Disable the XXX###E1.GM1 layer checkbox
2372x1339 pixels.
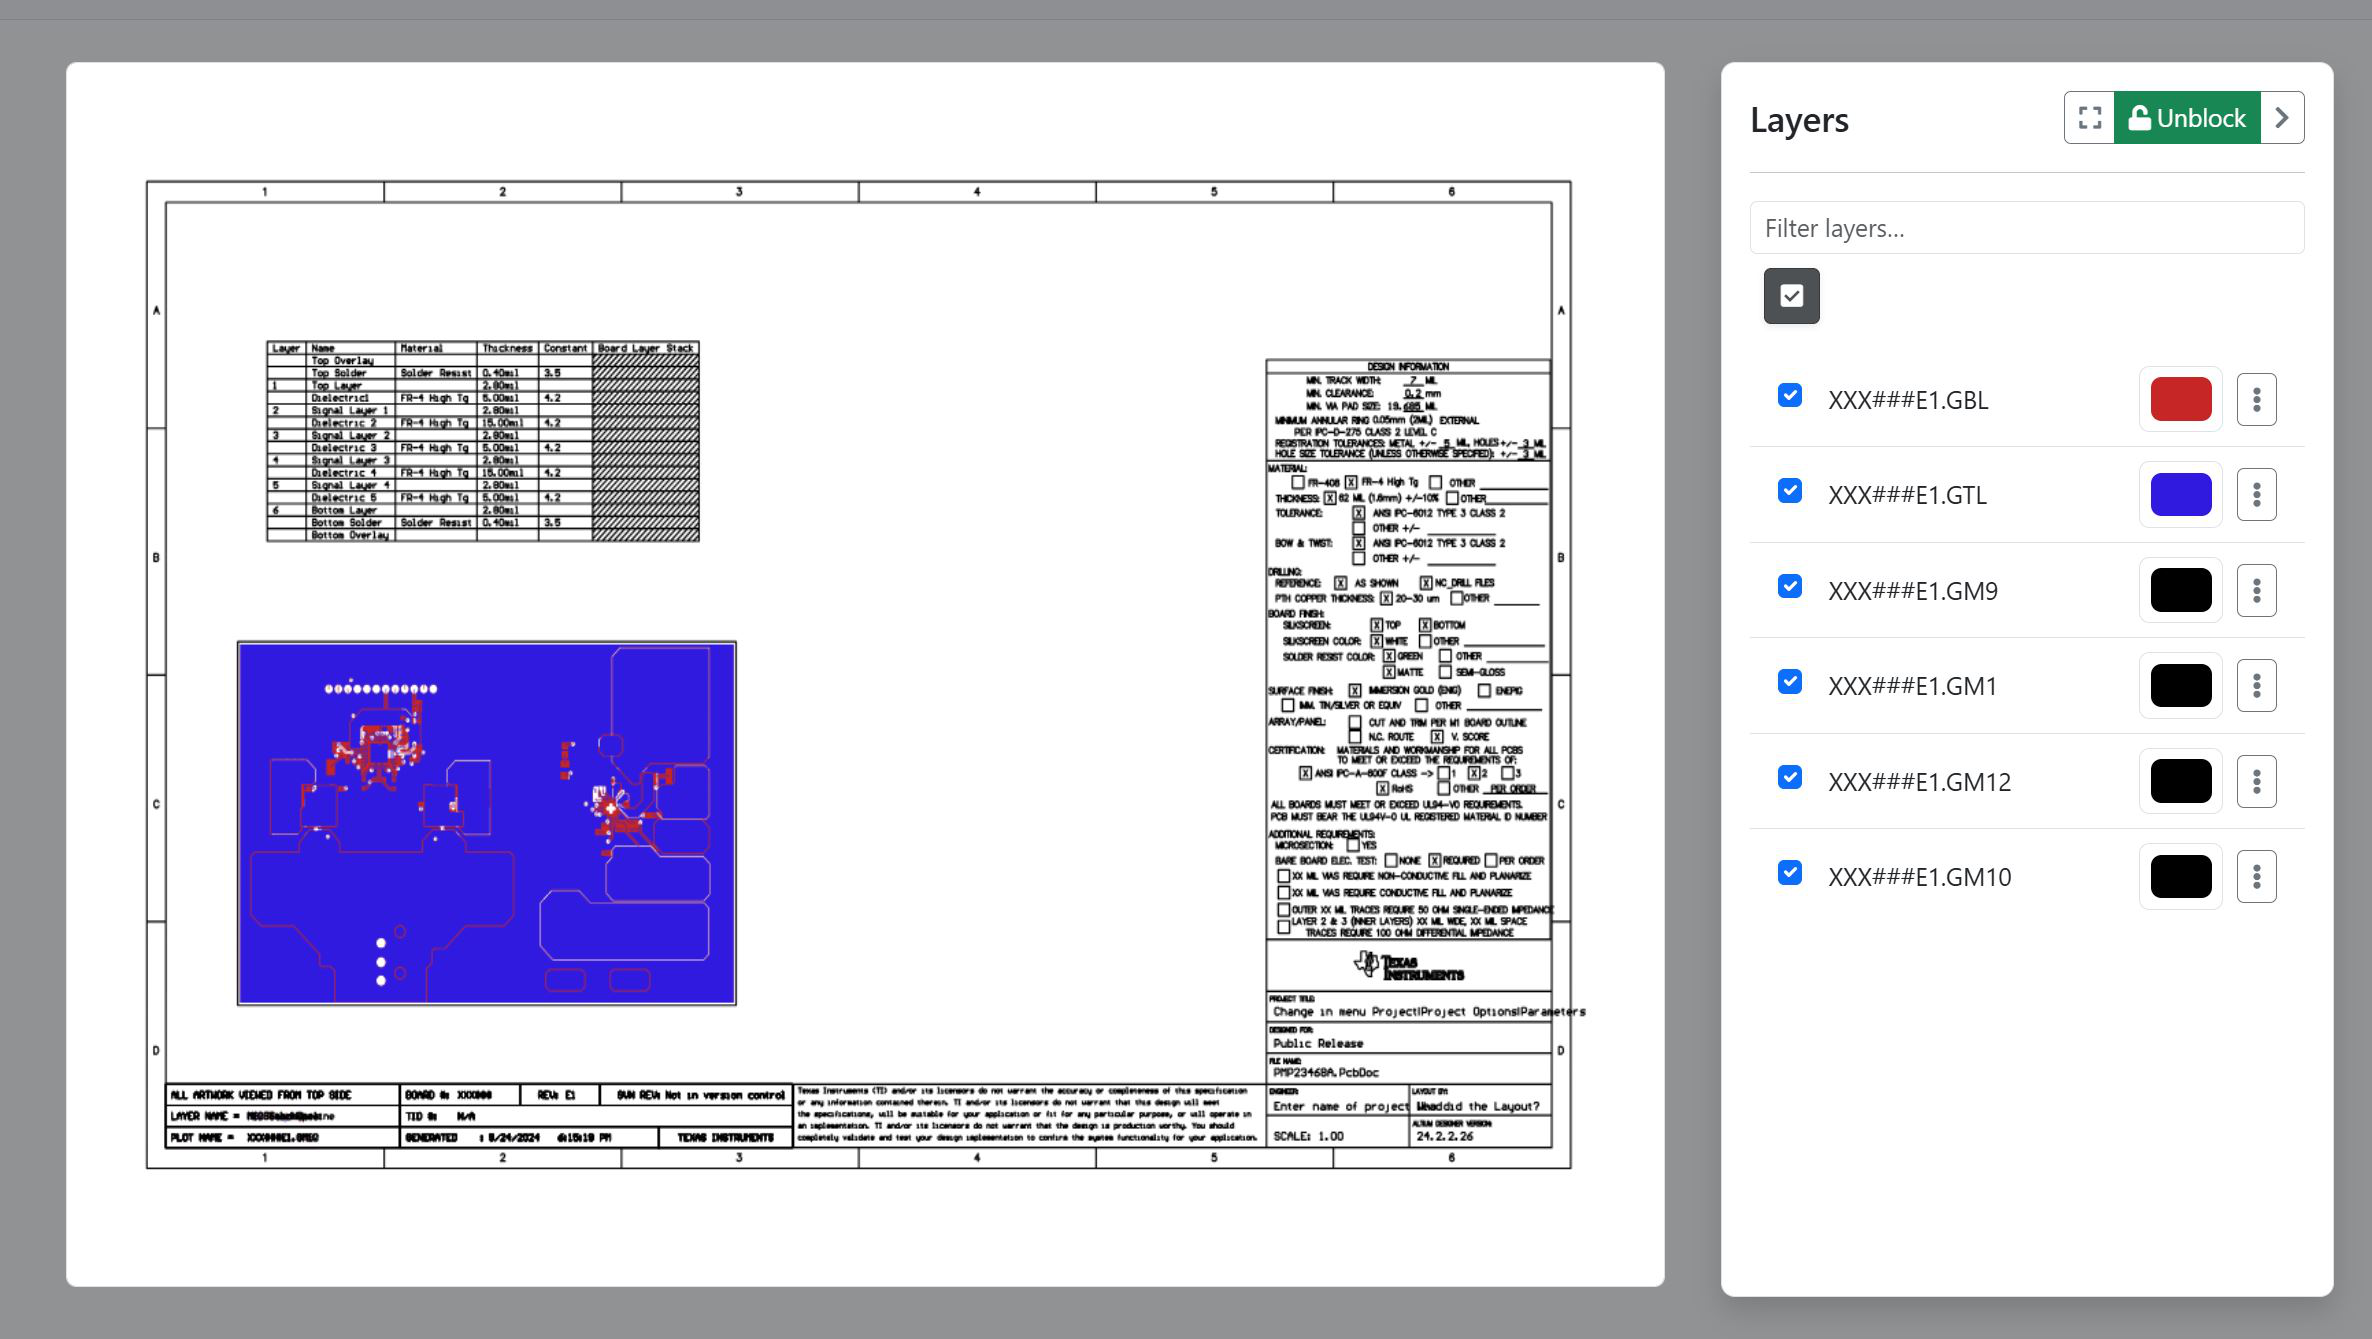coord(1790,682)
